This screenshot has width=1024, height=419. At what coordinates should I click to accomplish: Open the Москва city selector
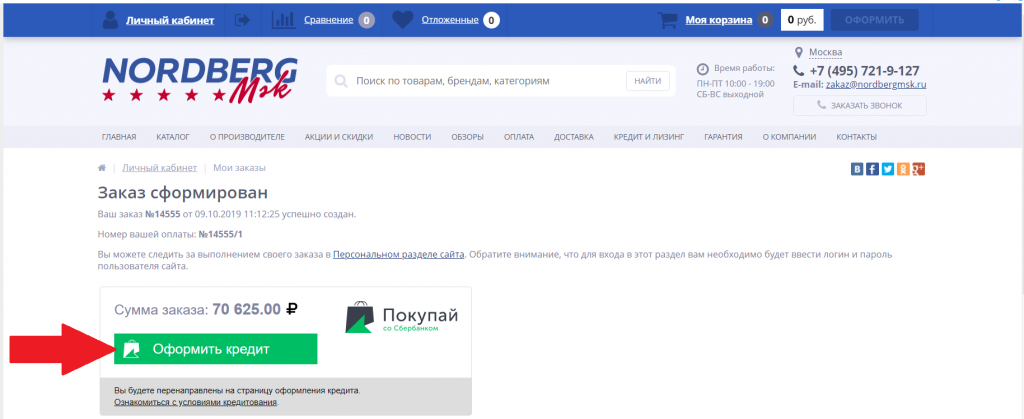click(825, 52)
